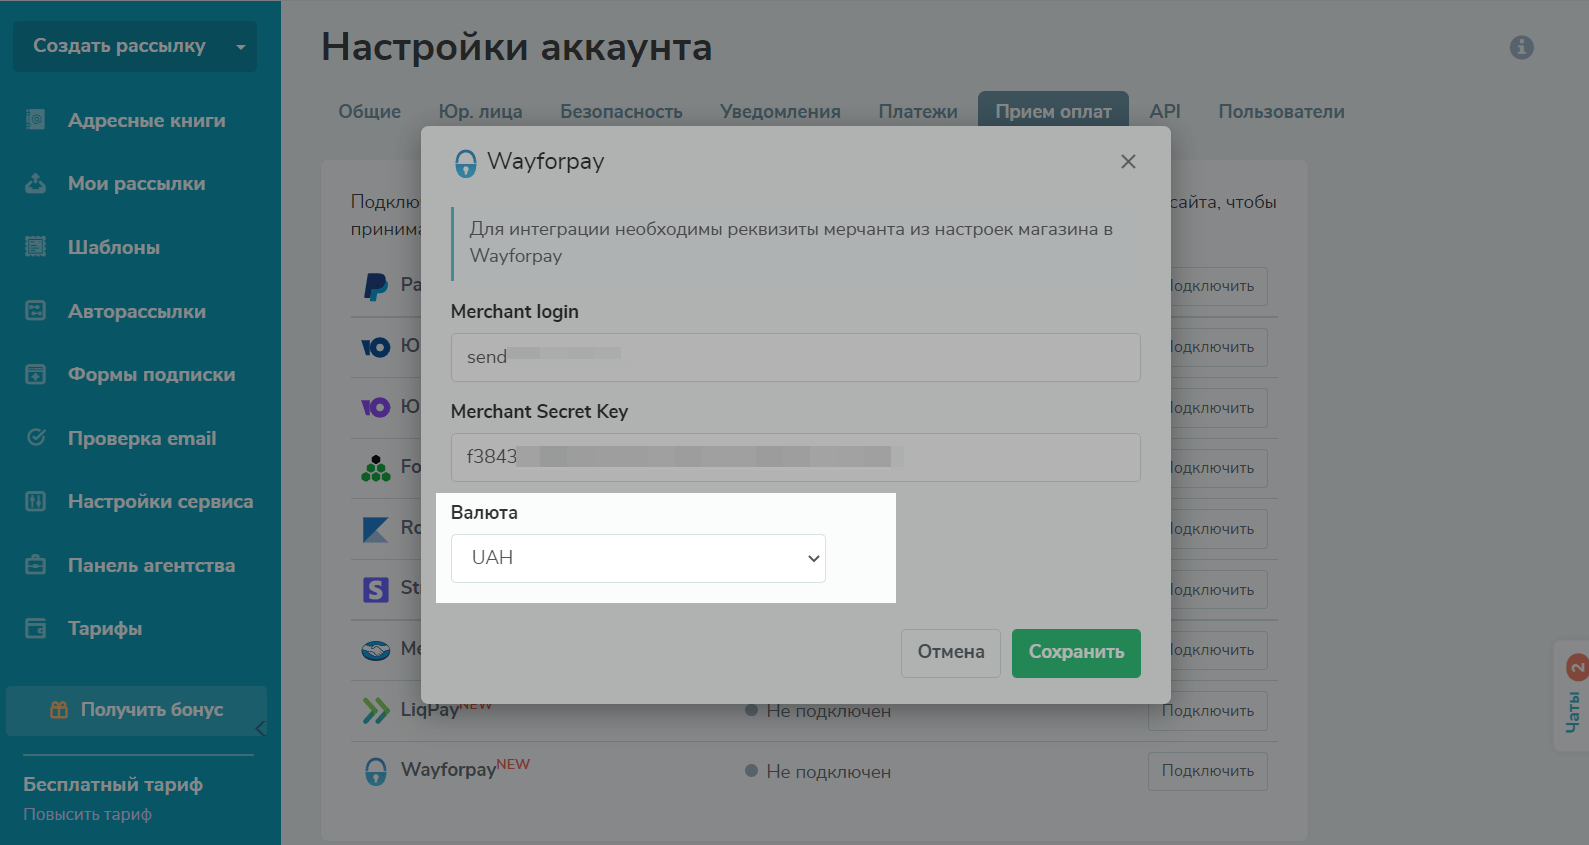
Task: Click the LiqPay arrows logo
Action: (376, 711)
